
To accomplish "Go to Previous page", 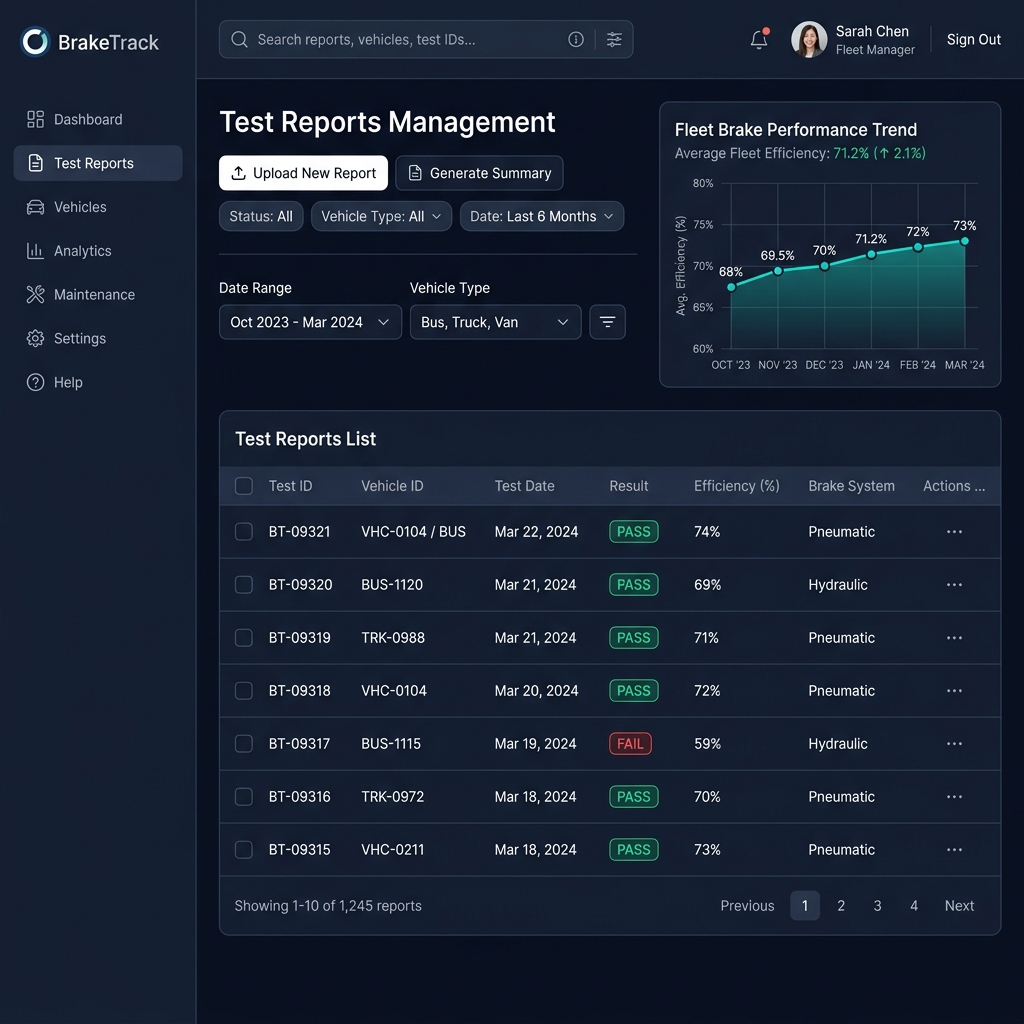I will (747, 906).
